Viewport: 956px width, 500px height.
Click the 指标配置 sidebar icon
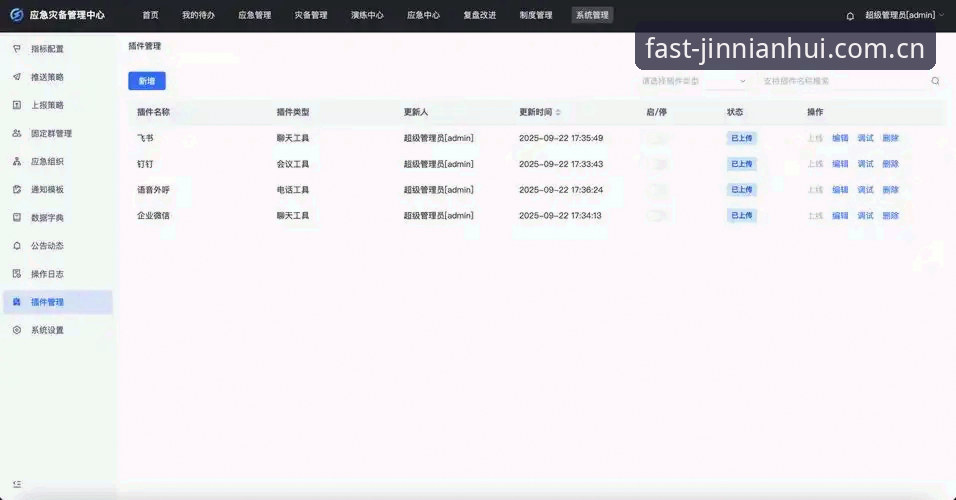tap(17, 49)
